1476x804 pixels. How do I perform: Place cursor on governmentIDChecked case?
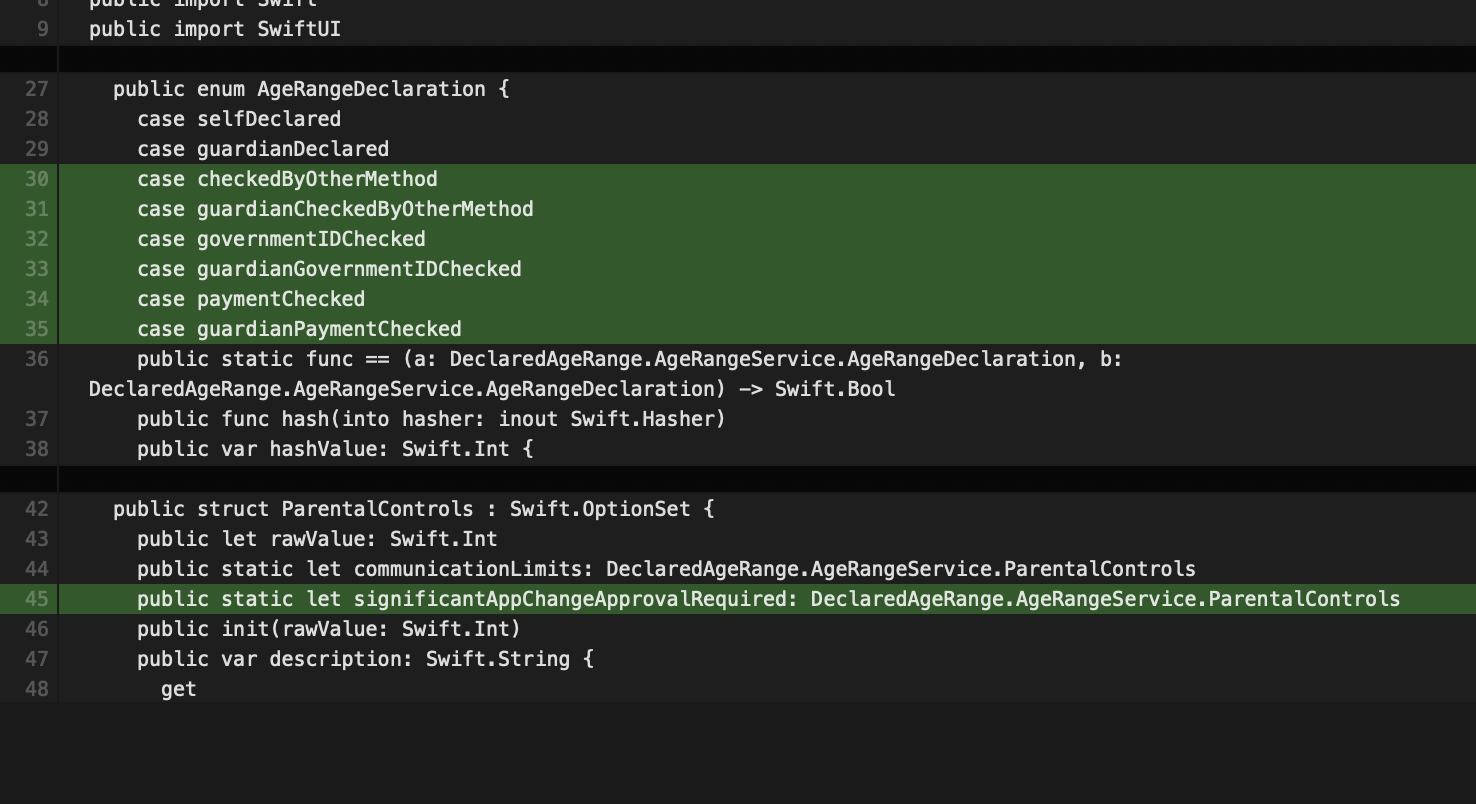[x=310, y=239]
